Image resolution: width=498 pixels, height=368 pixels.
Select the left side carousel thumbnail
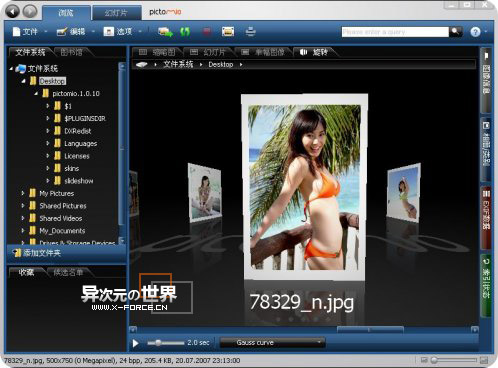(x=205, y=192)
